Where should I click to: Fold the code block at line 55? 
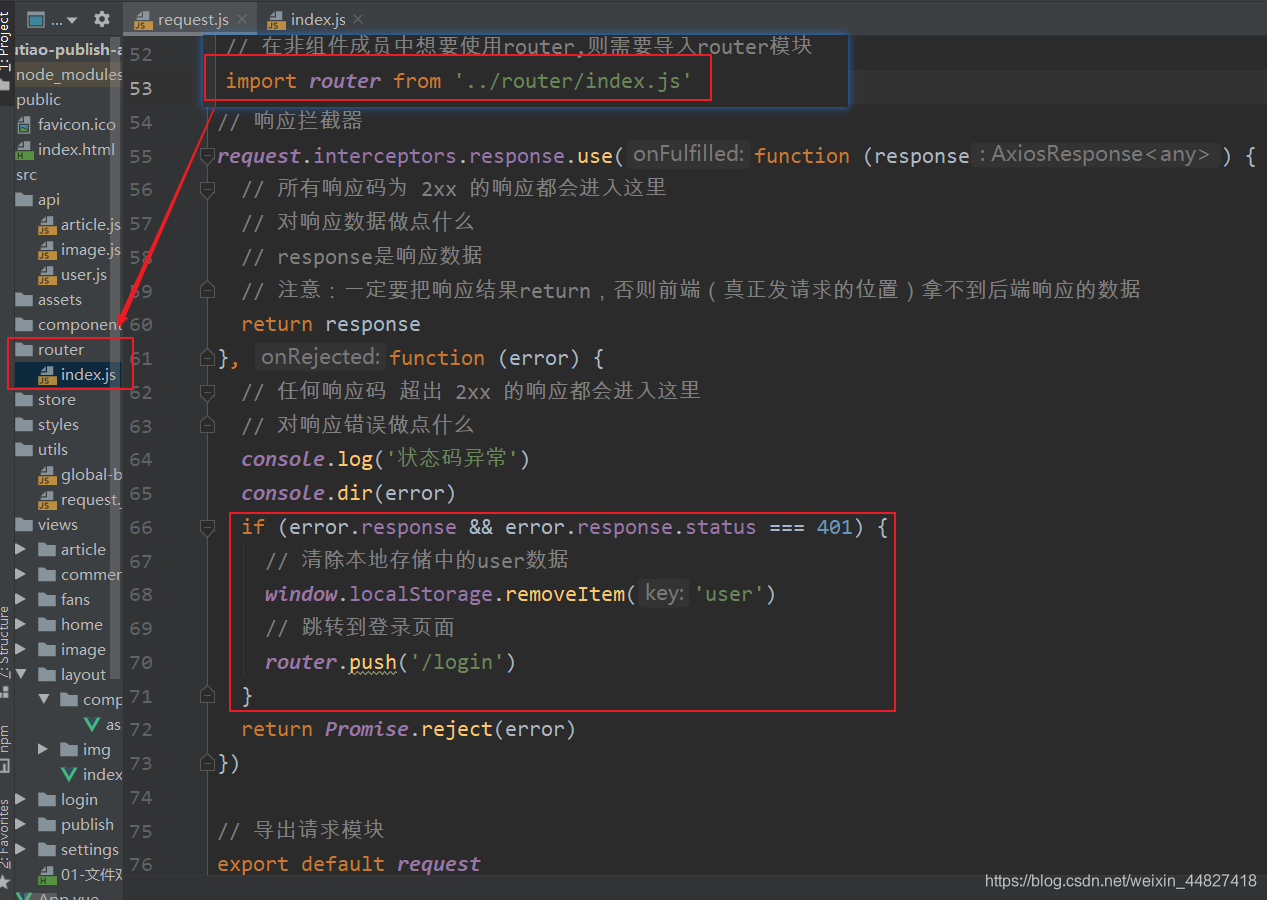(x=207, y=156)
